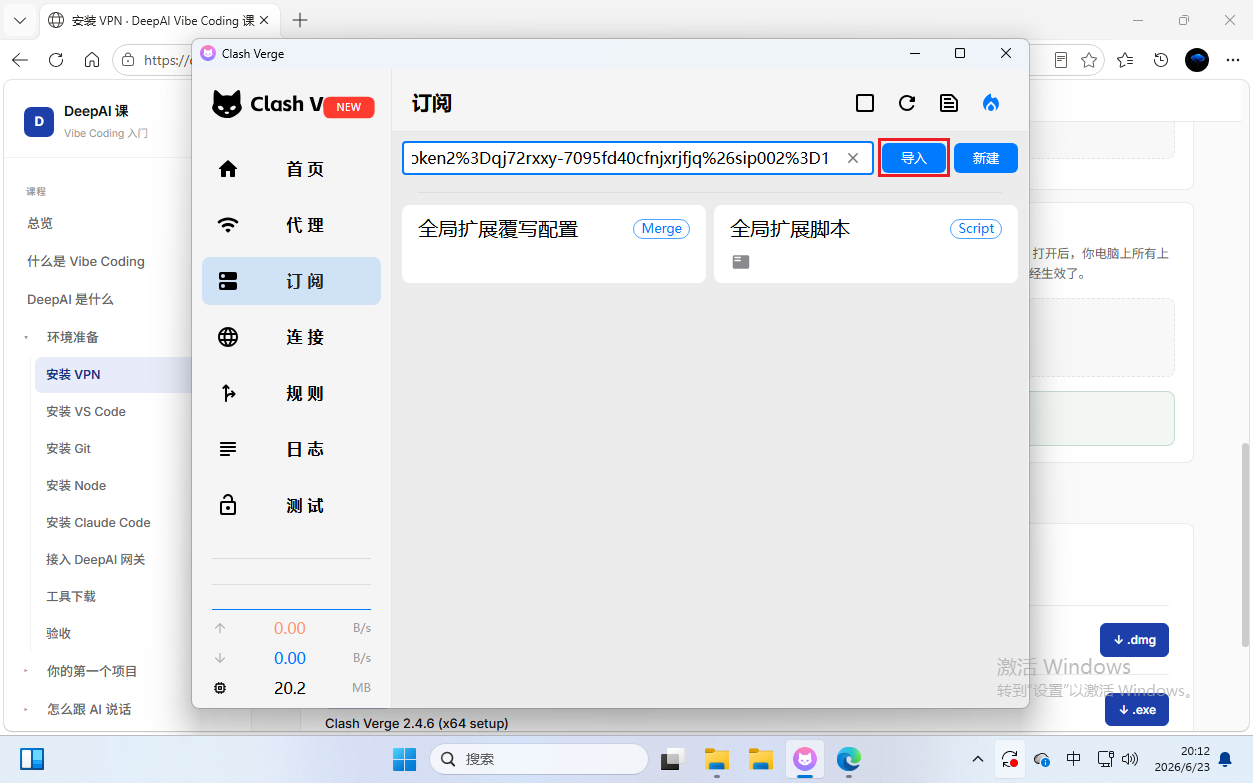1253x783 pixels.
Task: Click the memory chip icon near 20.2 MB
Action: pos(220,688)
